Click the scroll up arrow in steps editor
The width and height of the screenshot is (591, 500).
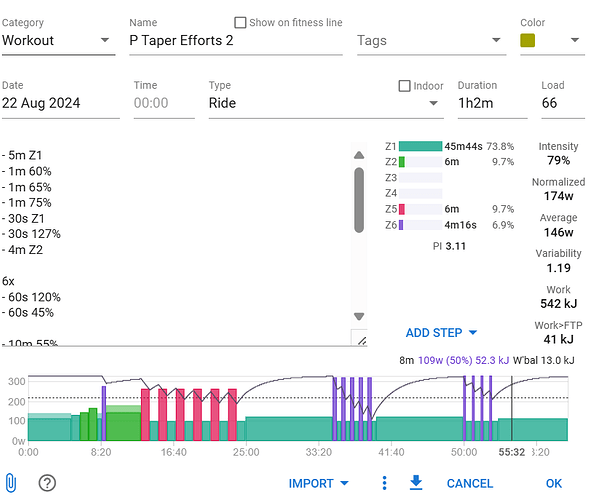[x=359, y=155]
